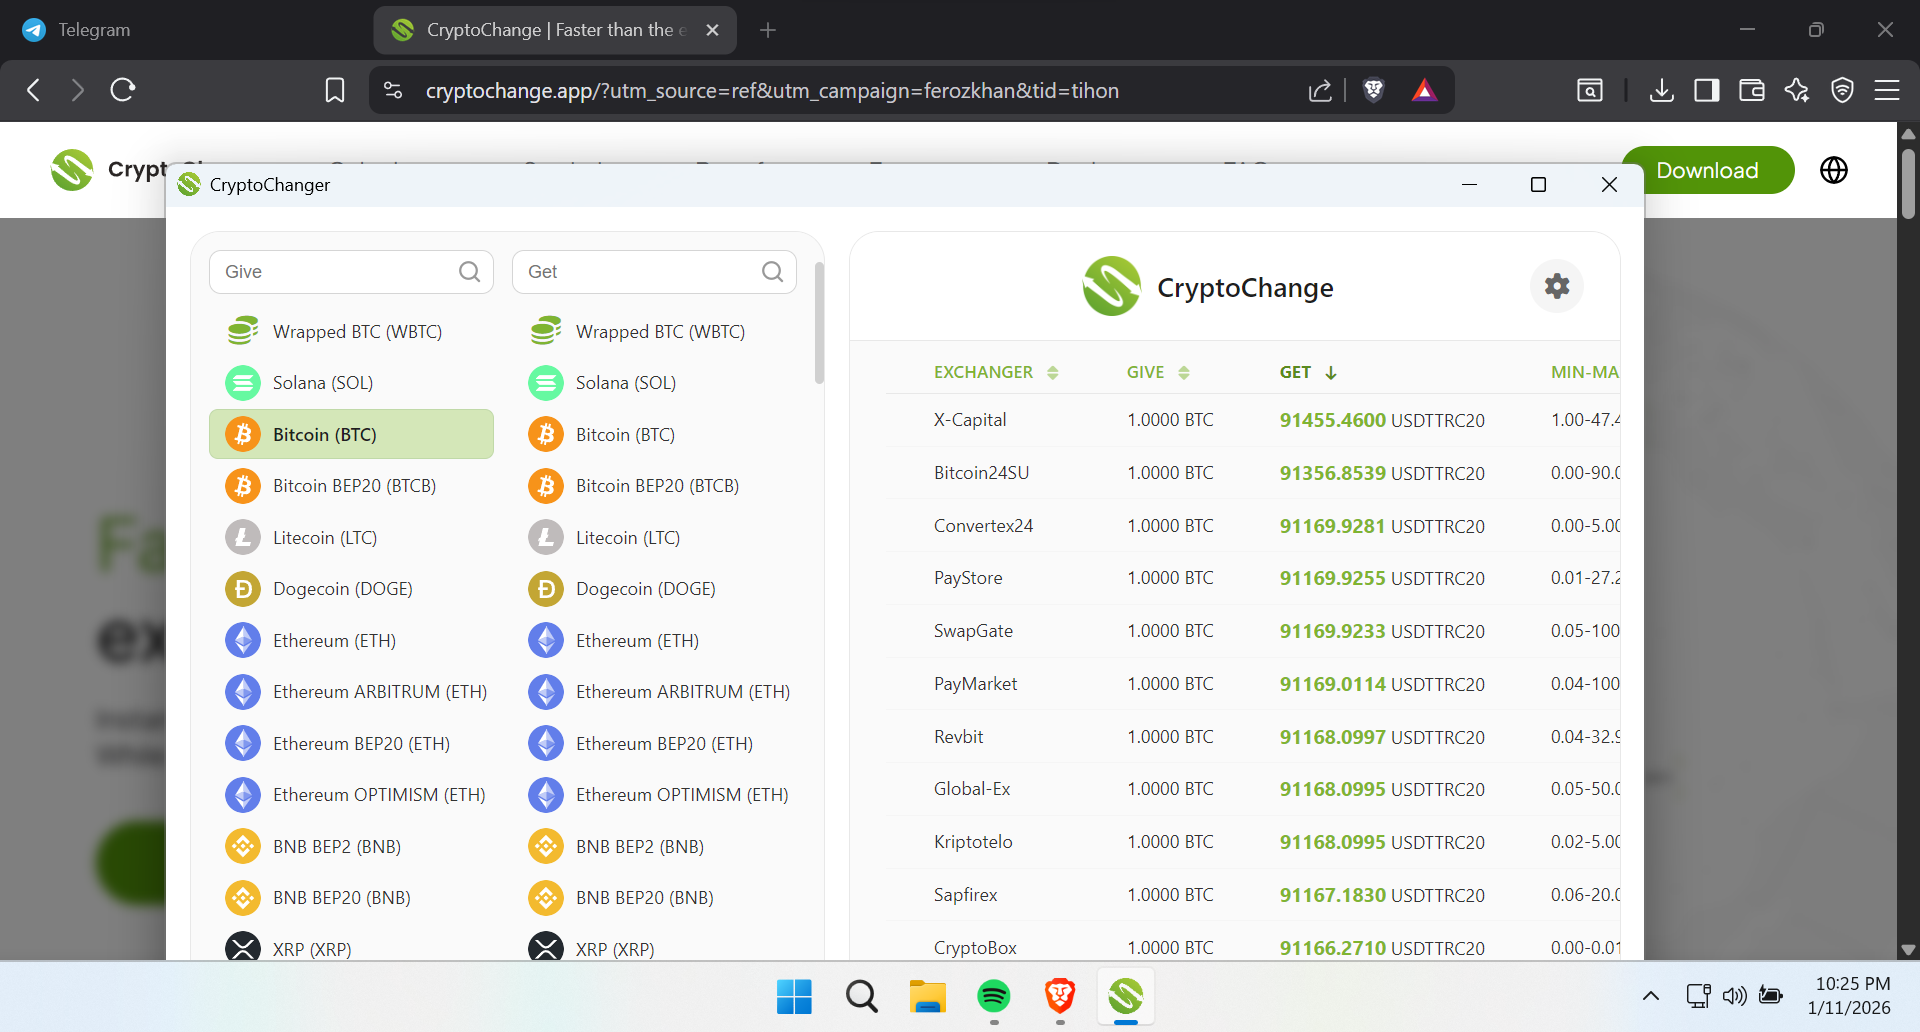Click the Sapfirex rate 91167.1830 USDTTRC20
The width and height of the screenshot is (1920, 1032).
[x=1382, y=895]
